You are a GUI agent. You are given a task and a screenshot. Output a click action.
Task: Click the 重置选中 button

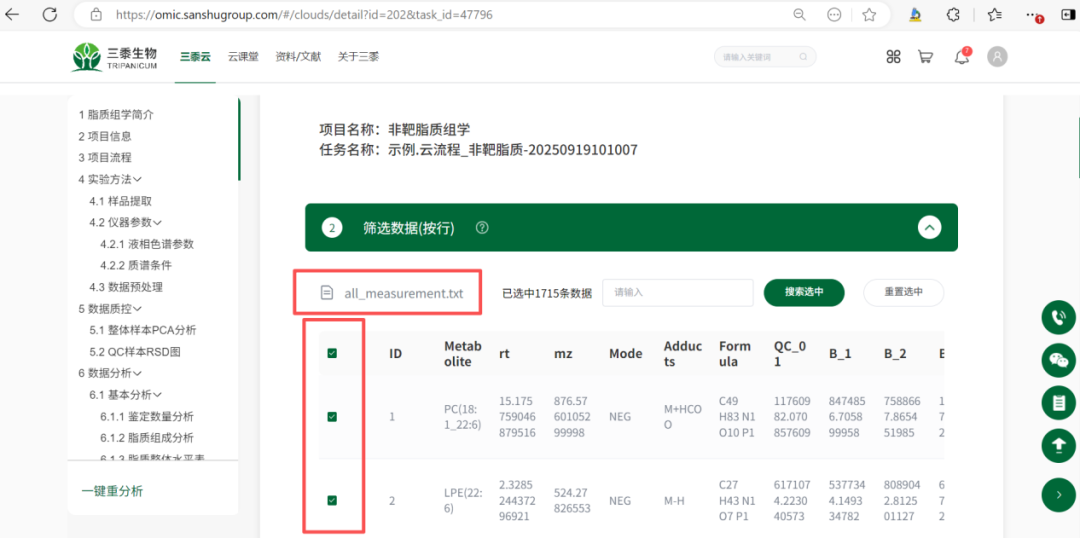pyautogui.click(x=903, y=292)
